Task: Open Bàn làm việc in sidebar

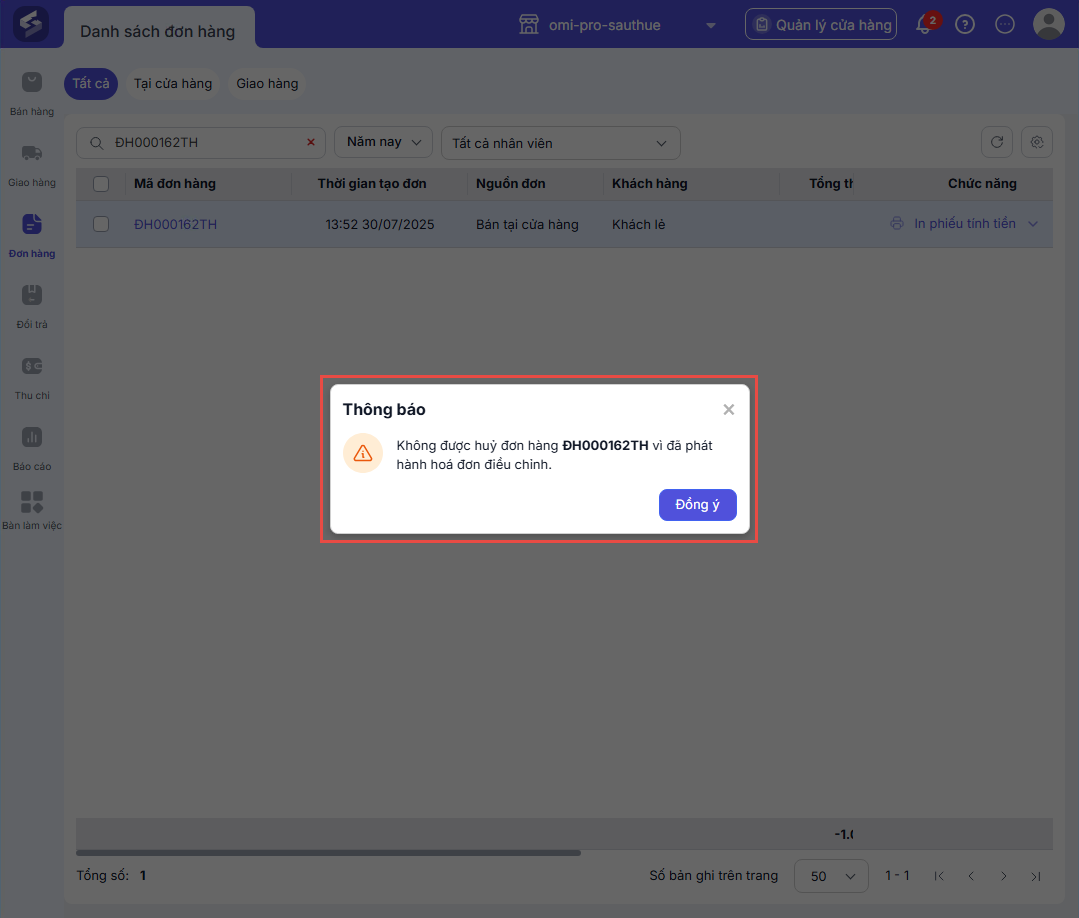Action: pyautogui.click(x=32, y=511)
